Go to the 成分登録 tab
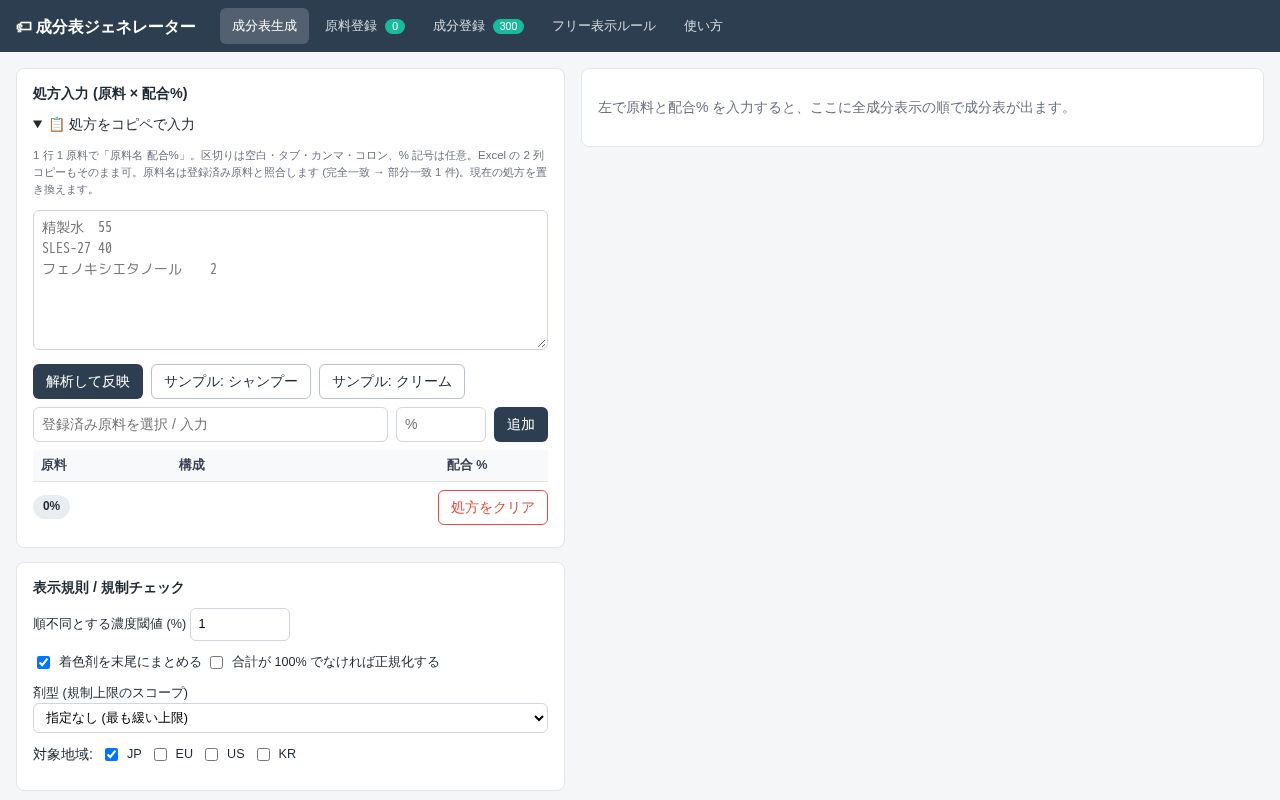Viewport: 1280px width, 800px height. [478, 26]
